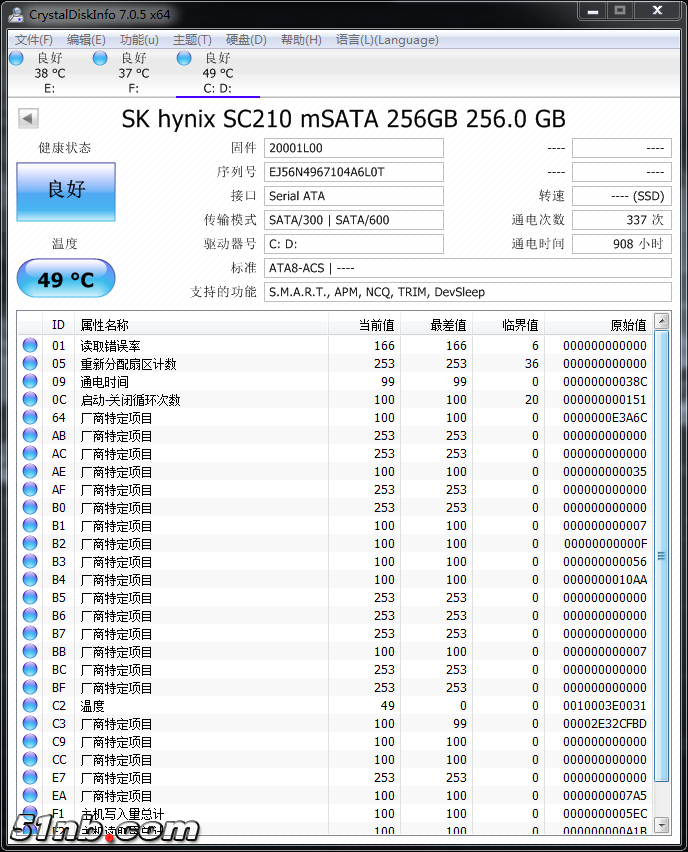This screenshot has height=852, width=688.
Task: Click the CrystalDiskInfo title bar app icon
Action: [16, 13]
